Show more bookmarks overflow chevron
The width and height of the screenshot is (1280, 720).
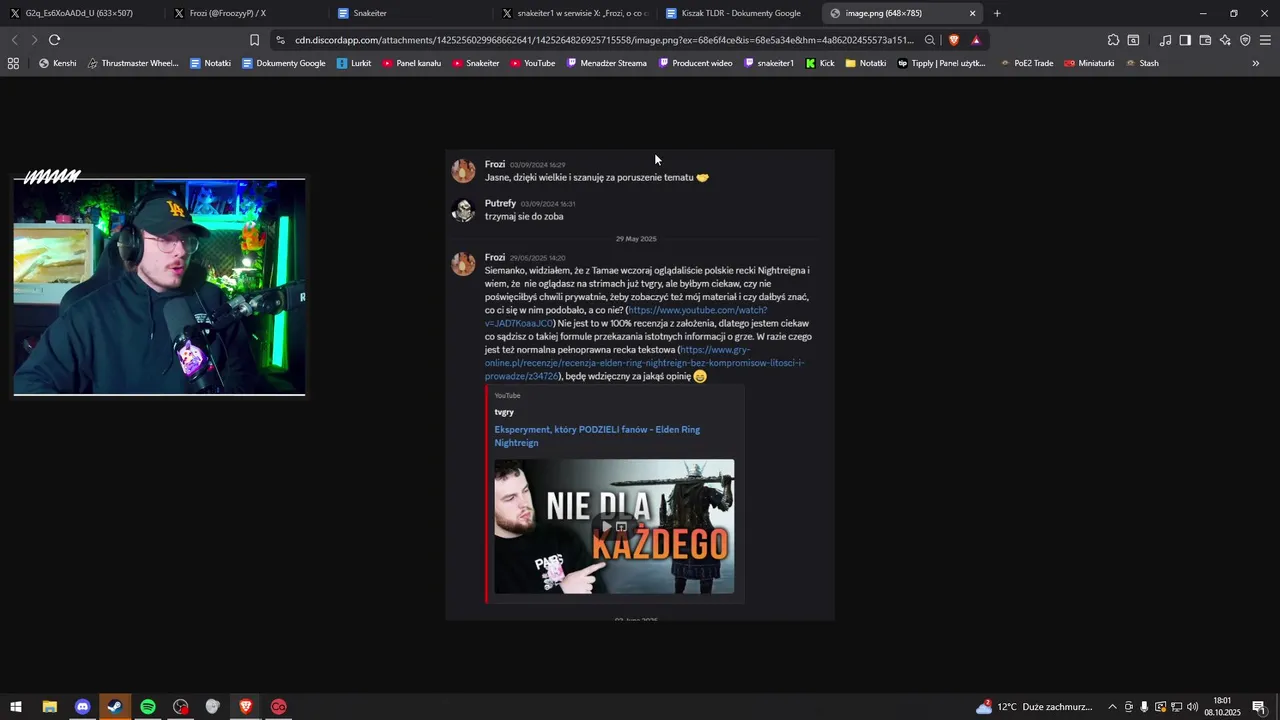(x=1256, y=63)
